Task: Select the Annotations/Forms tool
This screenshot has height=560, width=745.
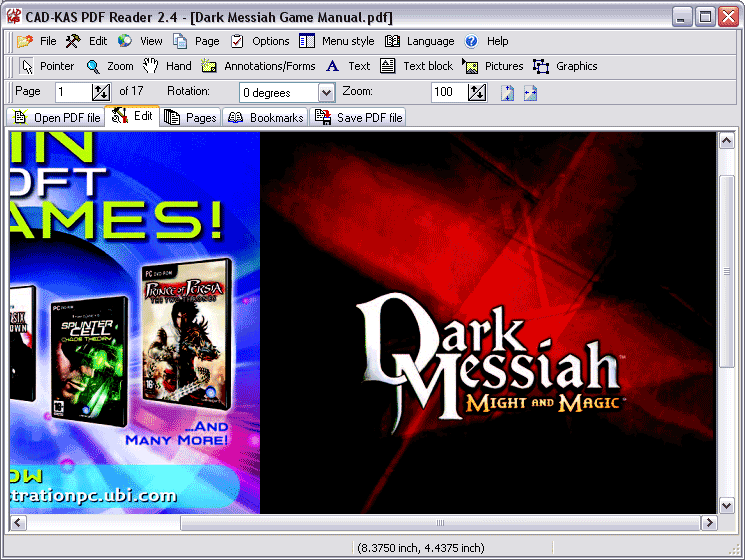Action: click(258, 66)
